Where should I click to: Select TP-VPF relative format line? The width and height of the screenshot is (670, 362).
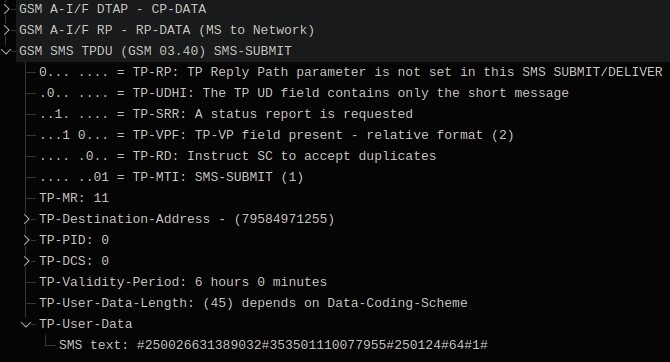[x=276, y=135]
